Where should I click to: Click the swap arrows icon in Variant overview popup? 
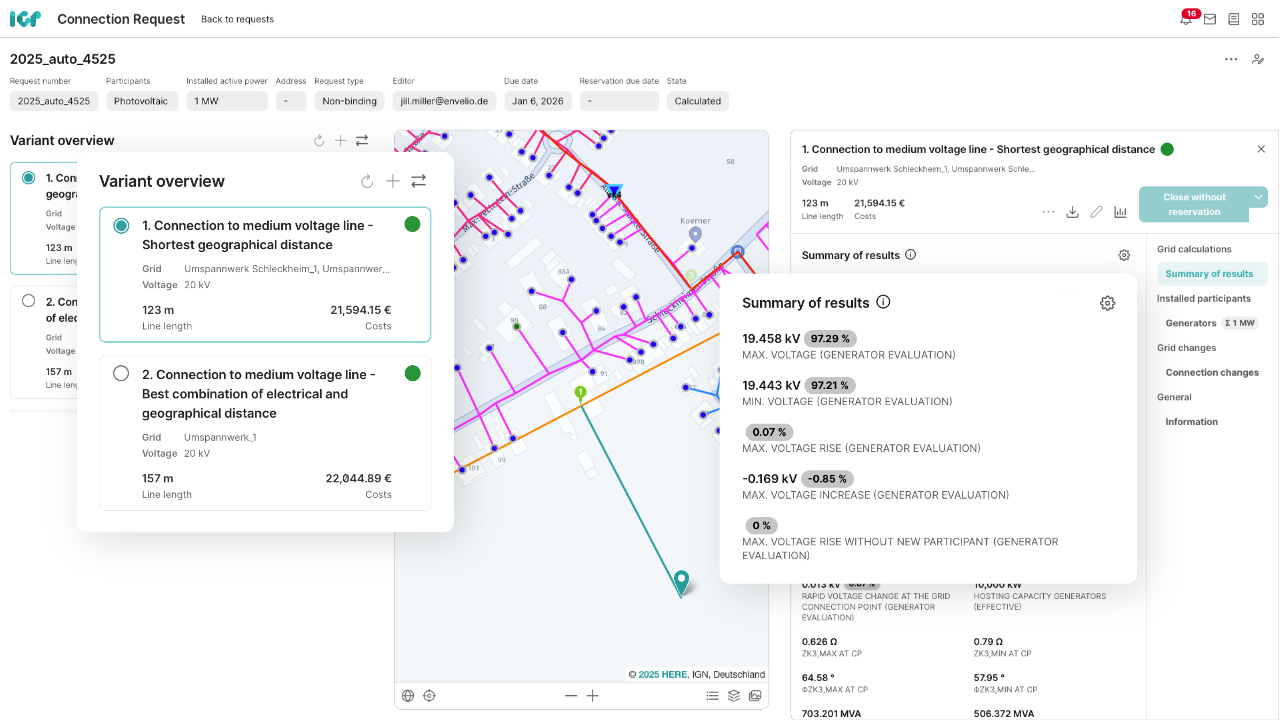pos(419,181)
